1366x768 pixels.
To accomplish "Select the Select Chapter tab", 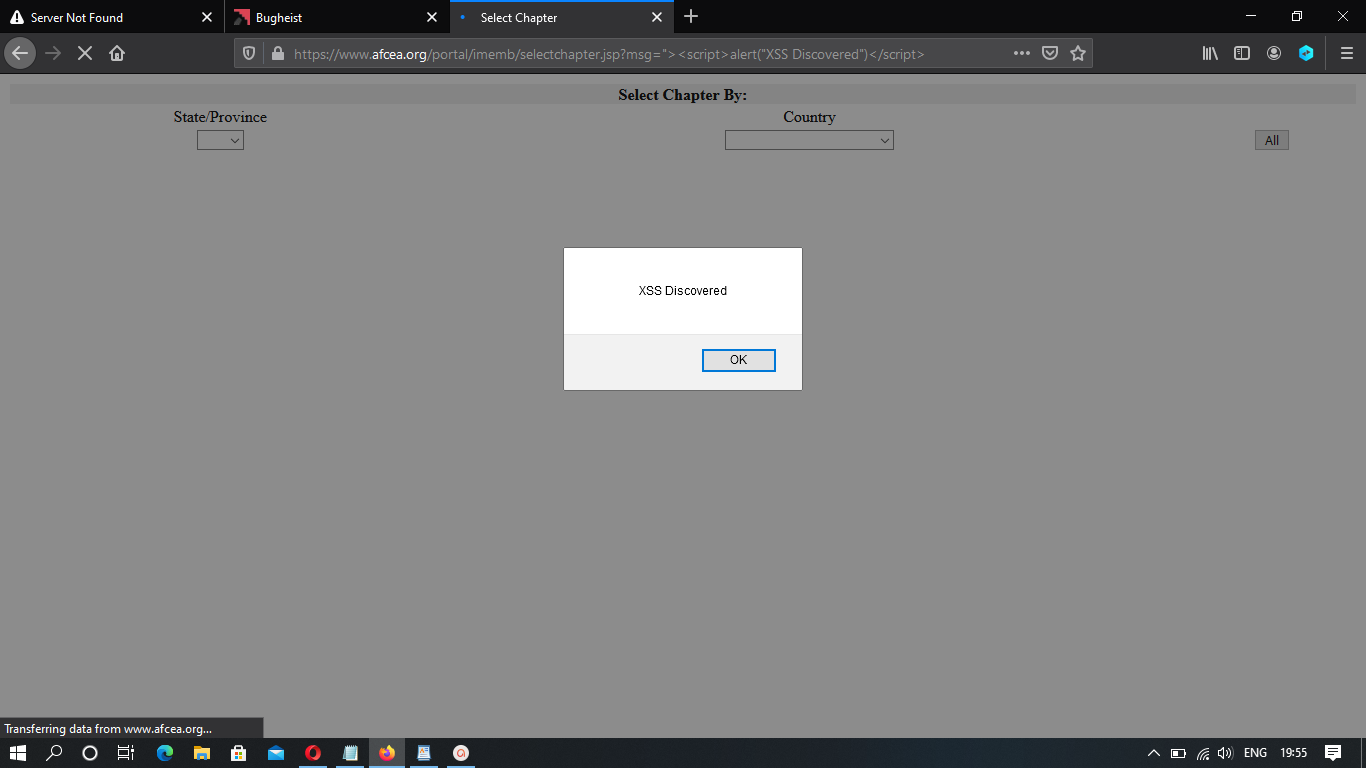I will coord(562,17).
